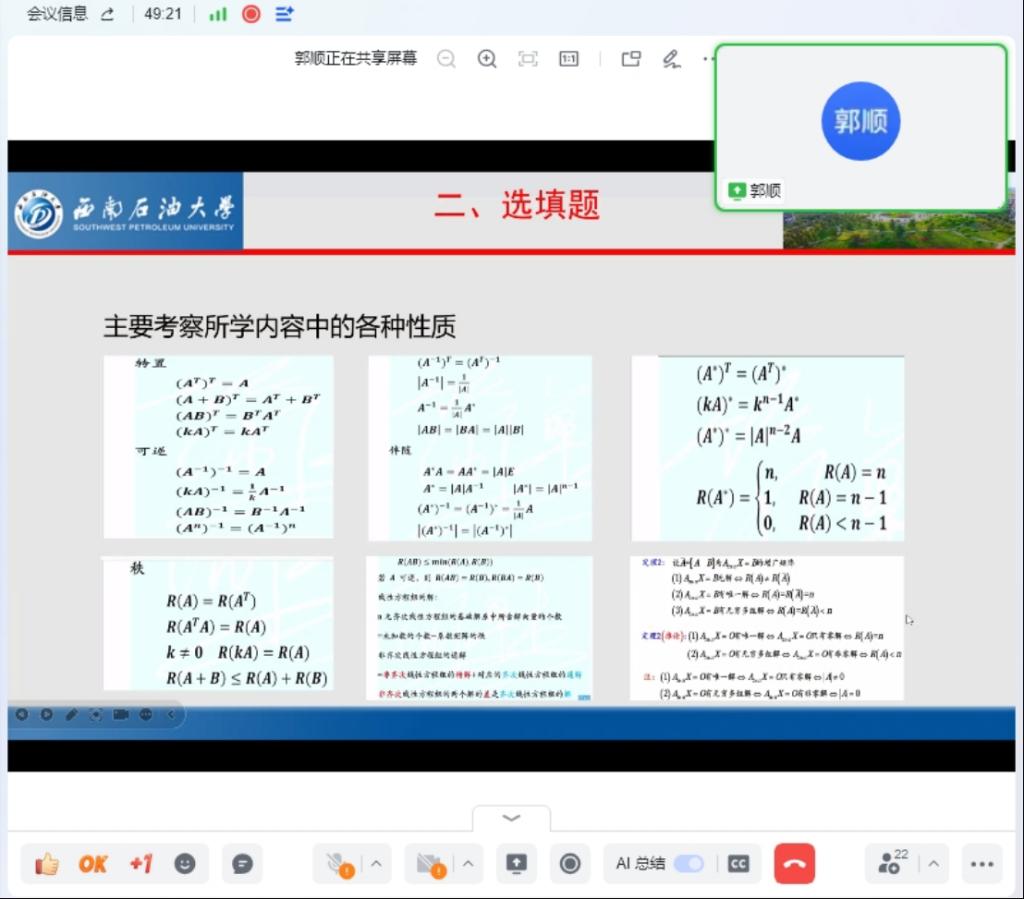Expand camera options arrow
Viewport: 1024px width, 899px height.
(468, 864)
